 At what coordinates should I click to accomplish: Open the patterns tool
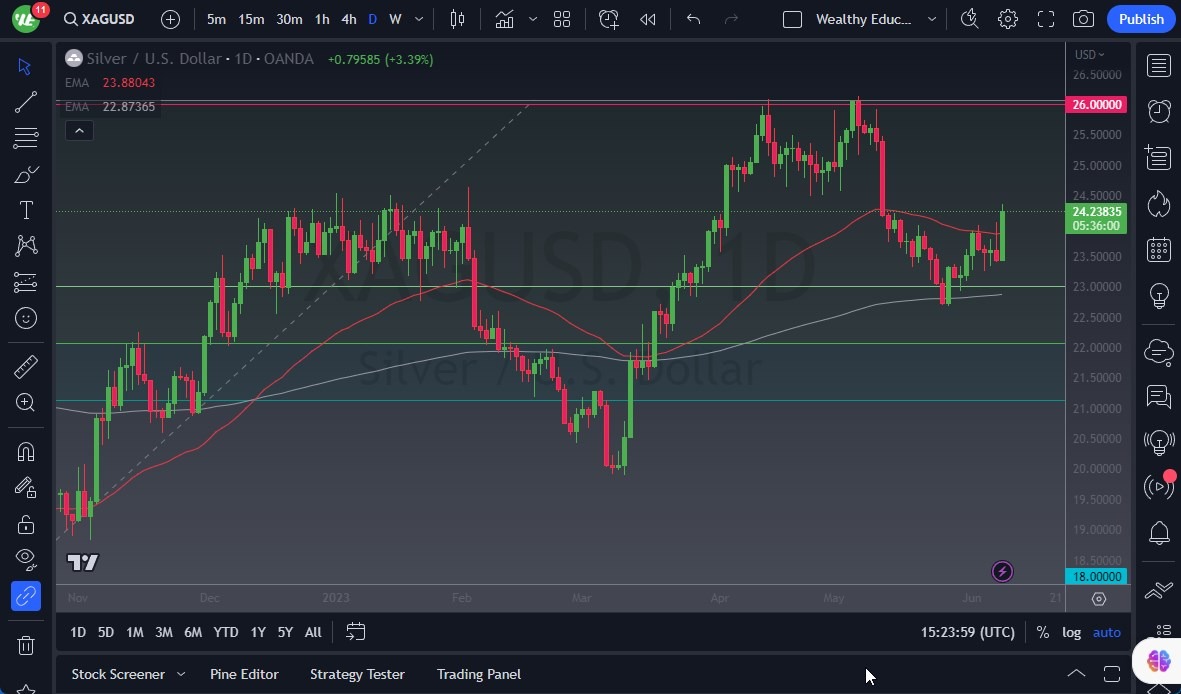click(26, 246)
